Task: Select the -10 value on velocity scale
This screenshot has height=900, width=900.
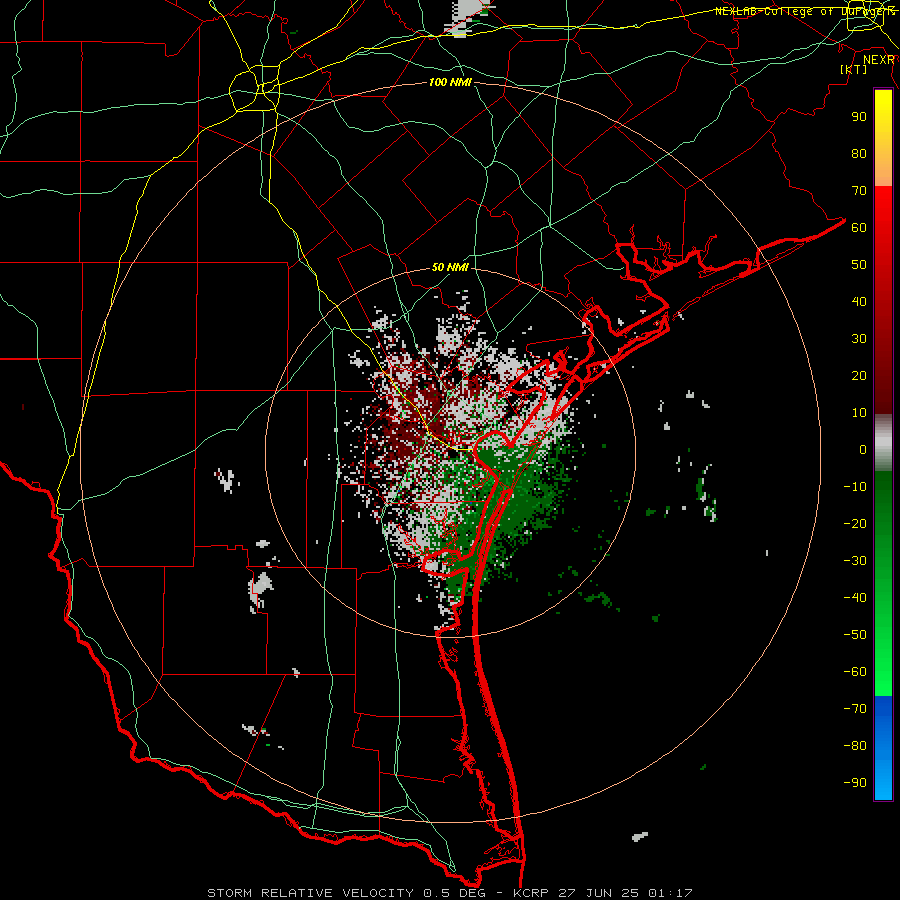Action: coord(855,487)
